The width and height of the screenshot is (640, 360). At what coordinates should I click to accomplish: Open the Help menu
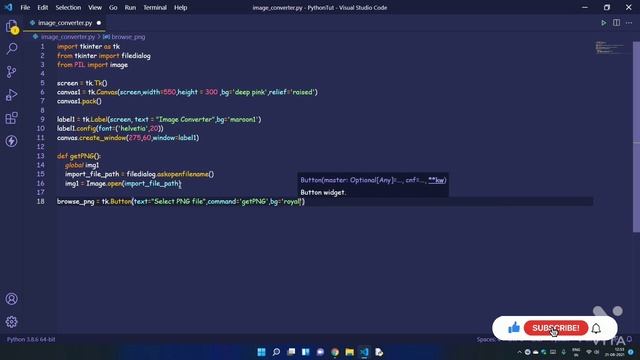[x=180, y=7]
